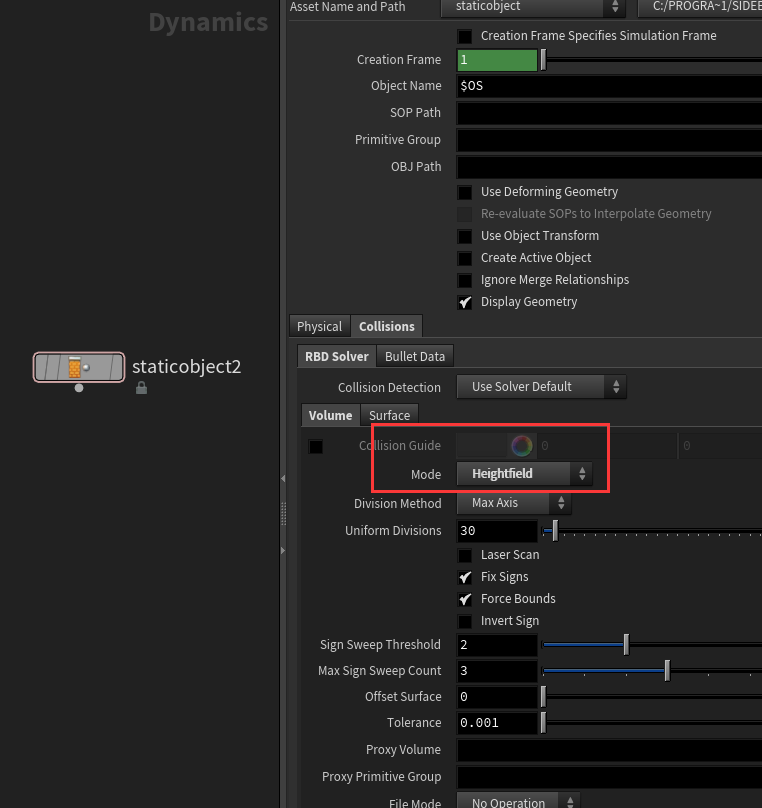Toggle the Collision Guide enable checkbox
Image resolution: width=762 pixels, height=808 pixels.
tap(316, 446)
